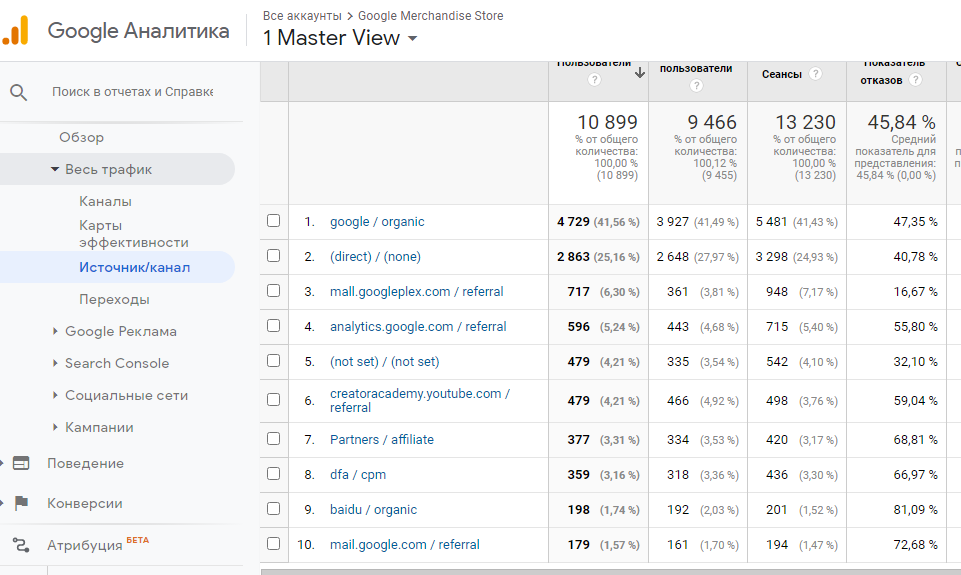Open the mall.googleplex.com / referral link
Viewport: 961px width, 575px height.
(x=416, y=292)
